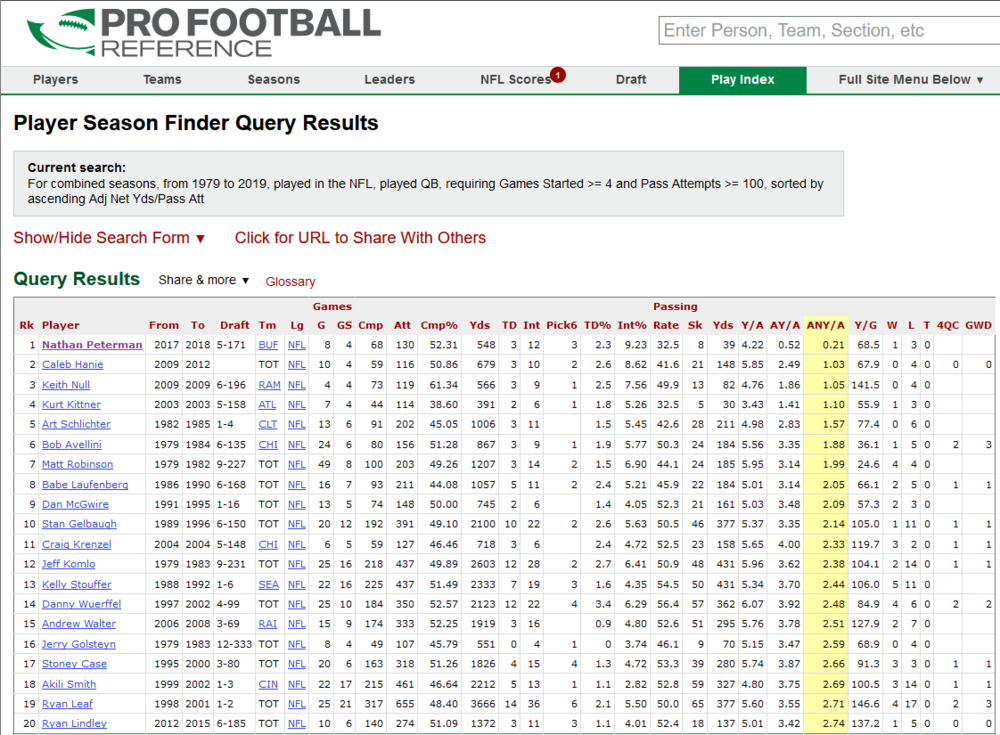Open the Players menu
This screenshot has width=1000, height=735.
[55, 80]
